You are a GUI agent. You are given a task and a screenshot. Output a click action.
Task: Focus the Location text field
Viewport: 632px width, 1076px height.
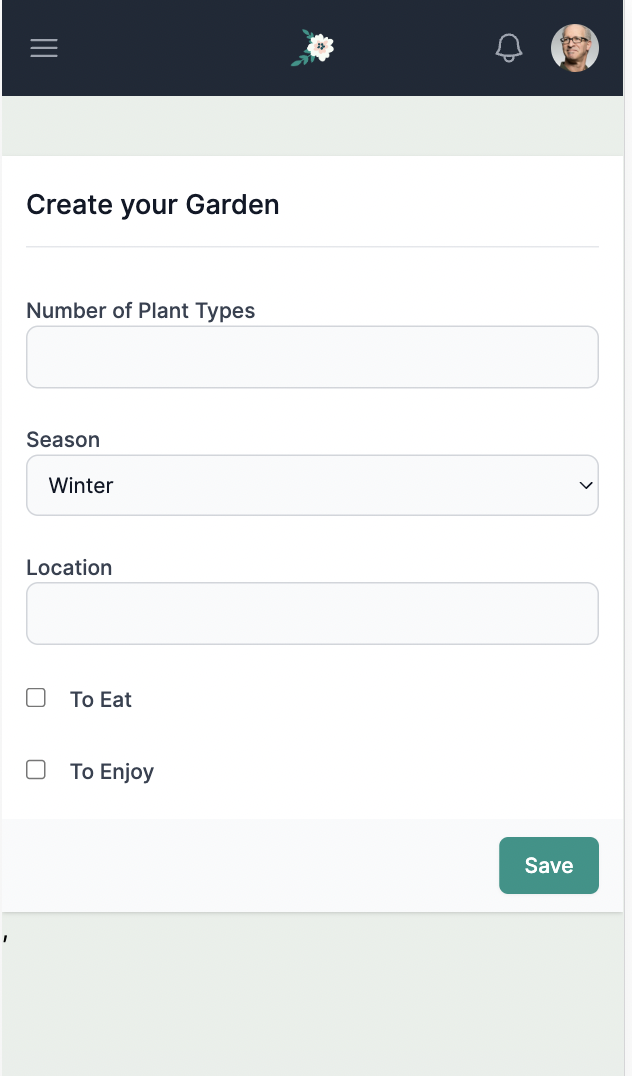[x=312, y=614]
